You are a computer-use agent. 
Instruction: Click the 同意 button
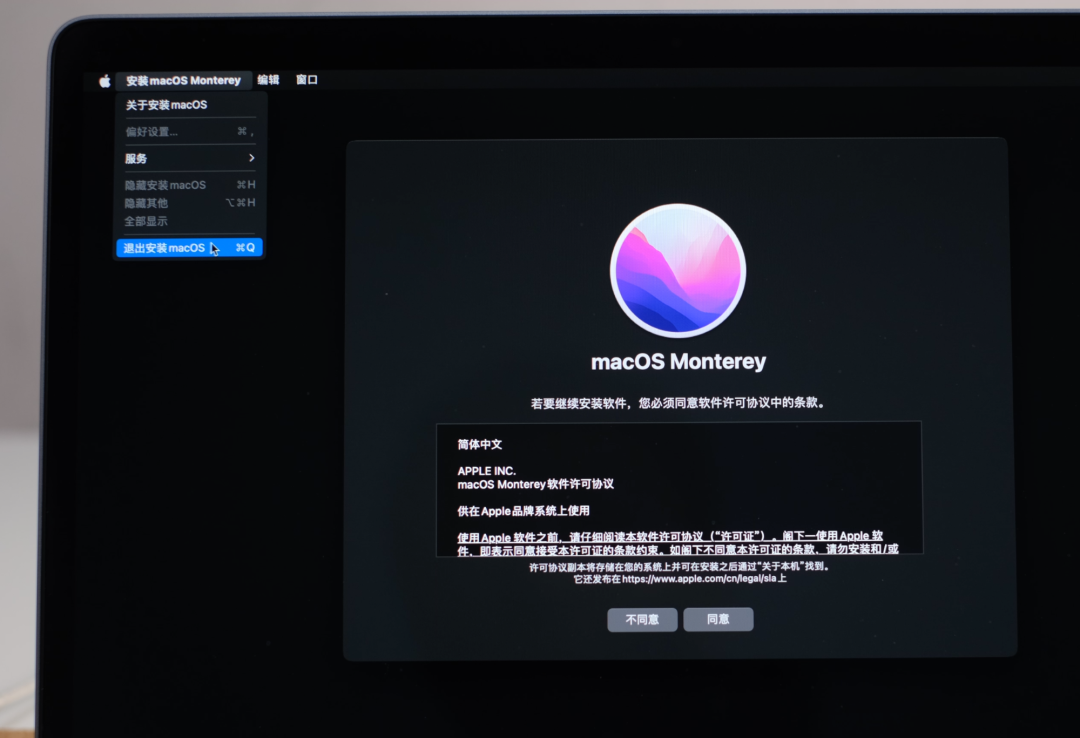click(x=718, y=619)
